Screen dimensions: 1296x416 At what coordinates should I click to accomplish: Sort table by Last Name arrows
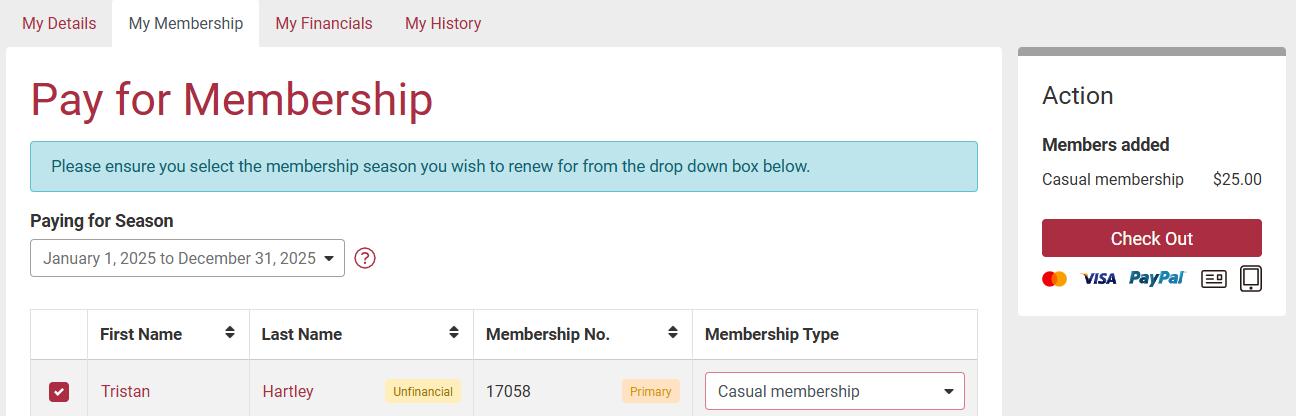pyautogui.click(x=454, y=333)
